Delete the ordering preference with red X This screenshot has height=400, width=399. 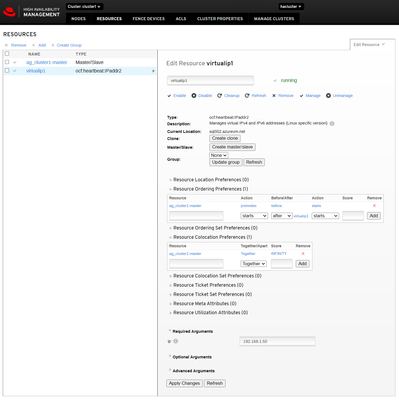click(374, 206)
